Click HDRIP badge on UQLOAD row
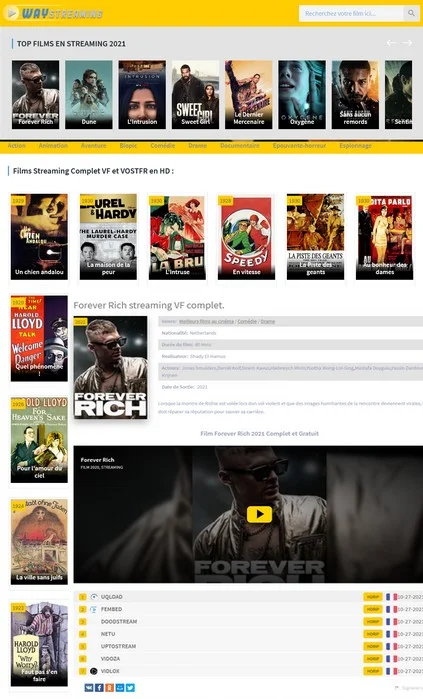The image size is (423, 699). coord(373,597)
